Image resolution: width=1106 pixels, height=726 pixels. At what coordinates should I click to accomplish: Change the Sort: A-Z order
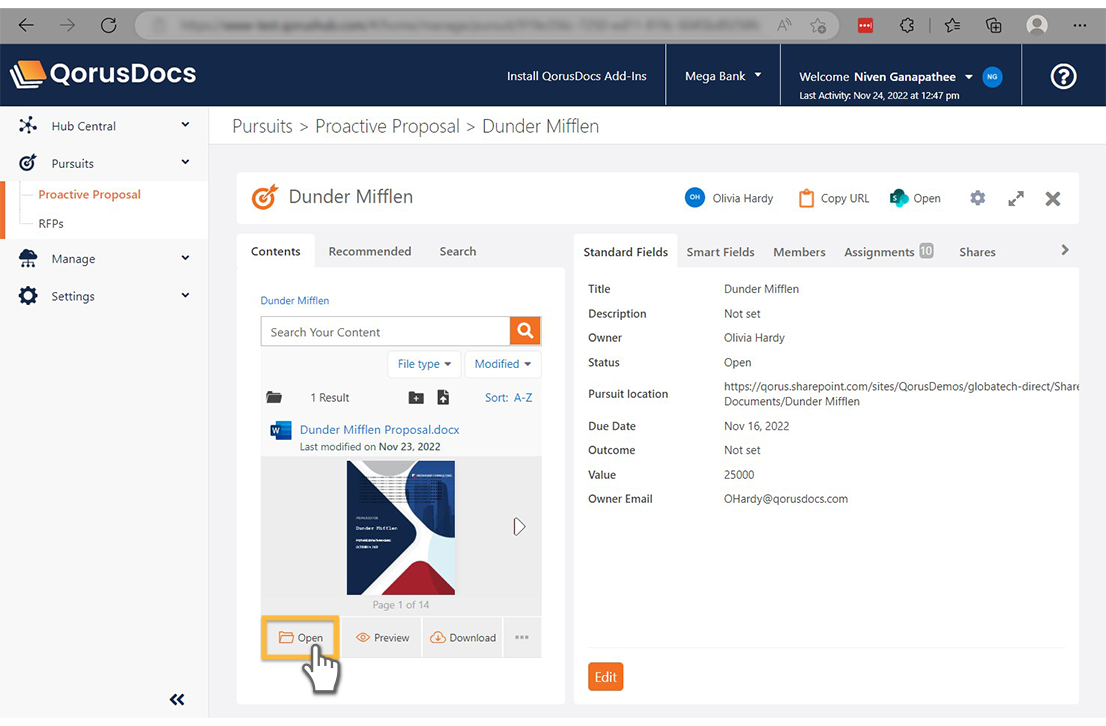[x=509, y=398]
